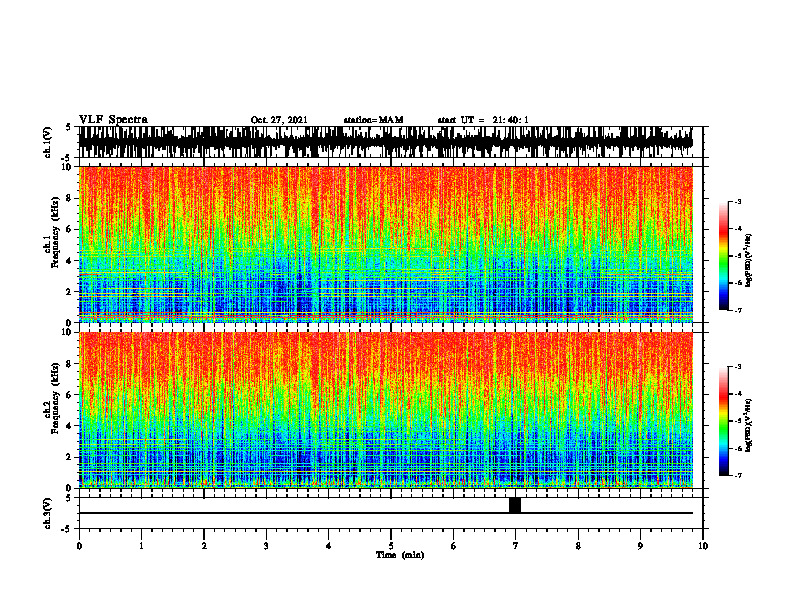
Task: Click the flat baseline trace in ch.3 panel
Action: [x=386, y=513]
